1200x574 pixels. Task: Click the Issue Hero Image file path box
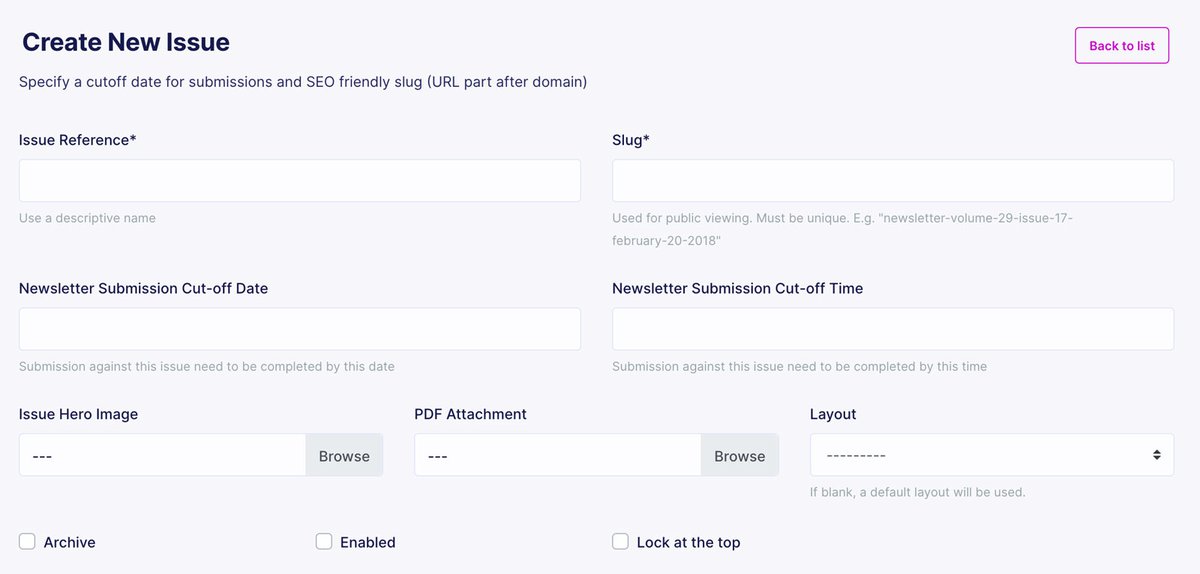click(162, 455)
